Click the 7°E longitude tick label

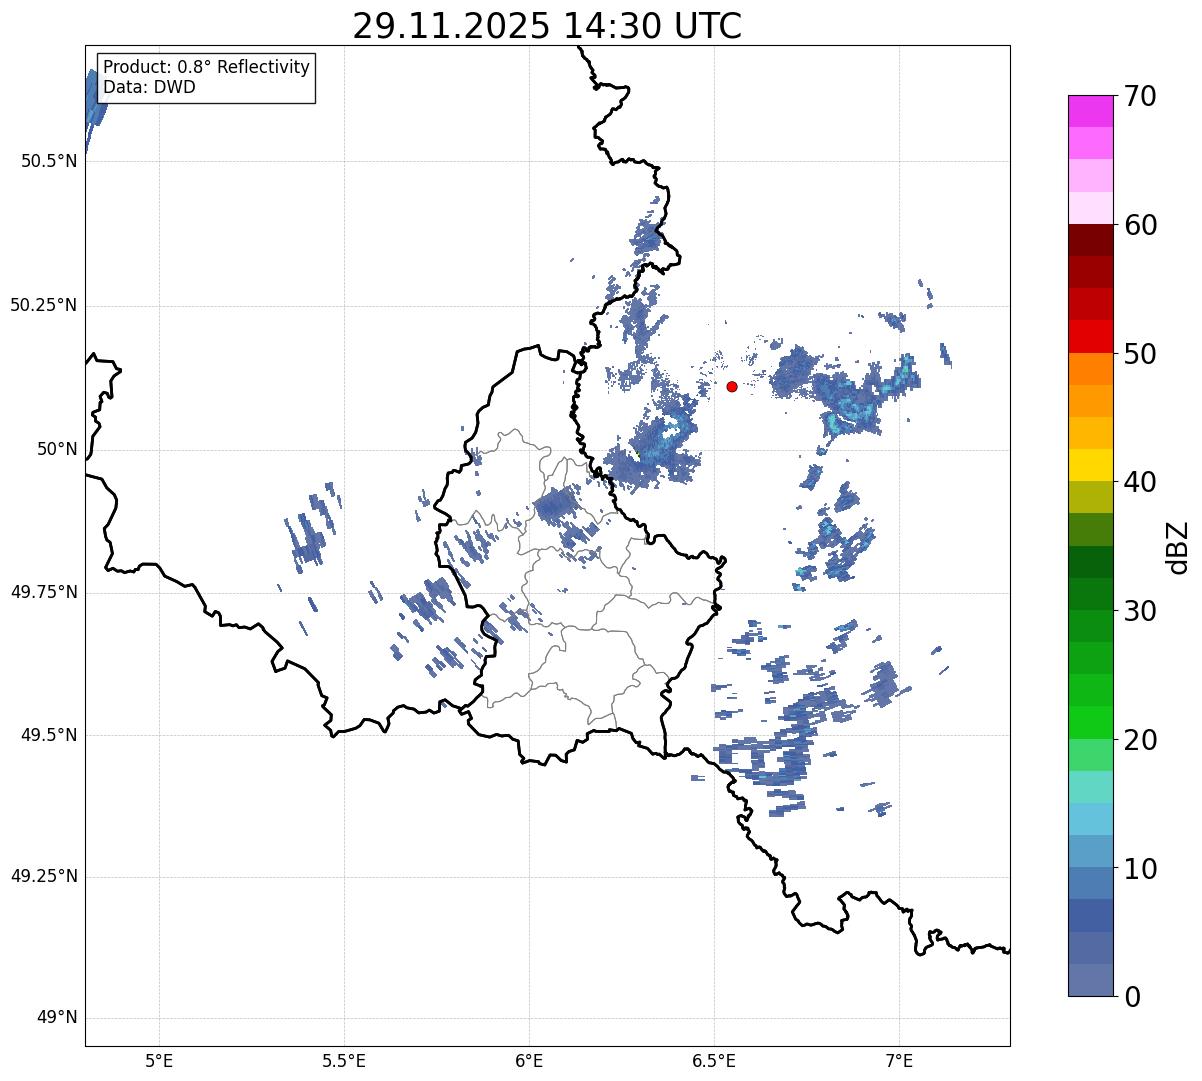(x=899, y=1060)
